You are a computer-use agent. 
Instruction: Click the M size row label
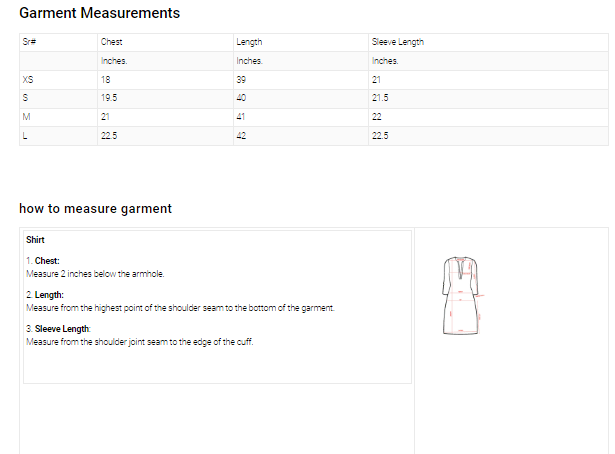click(x=25, y=117)
